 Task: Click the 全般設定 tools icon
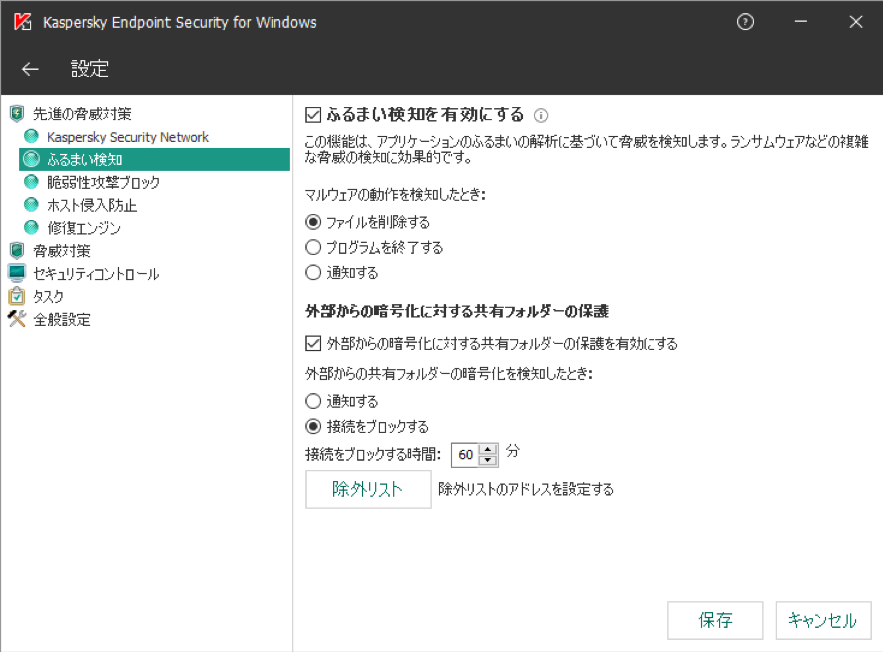tap(17, 319)
